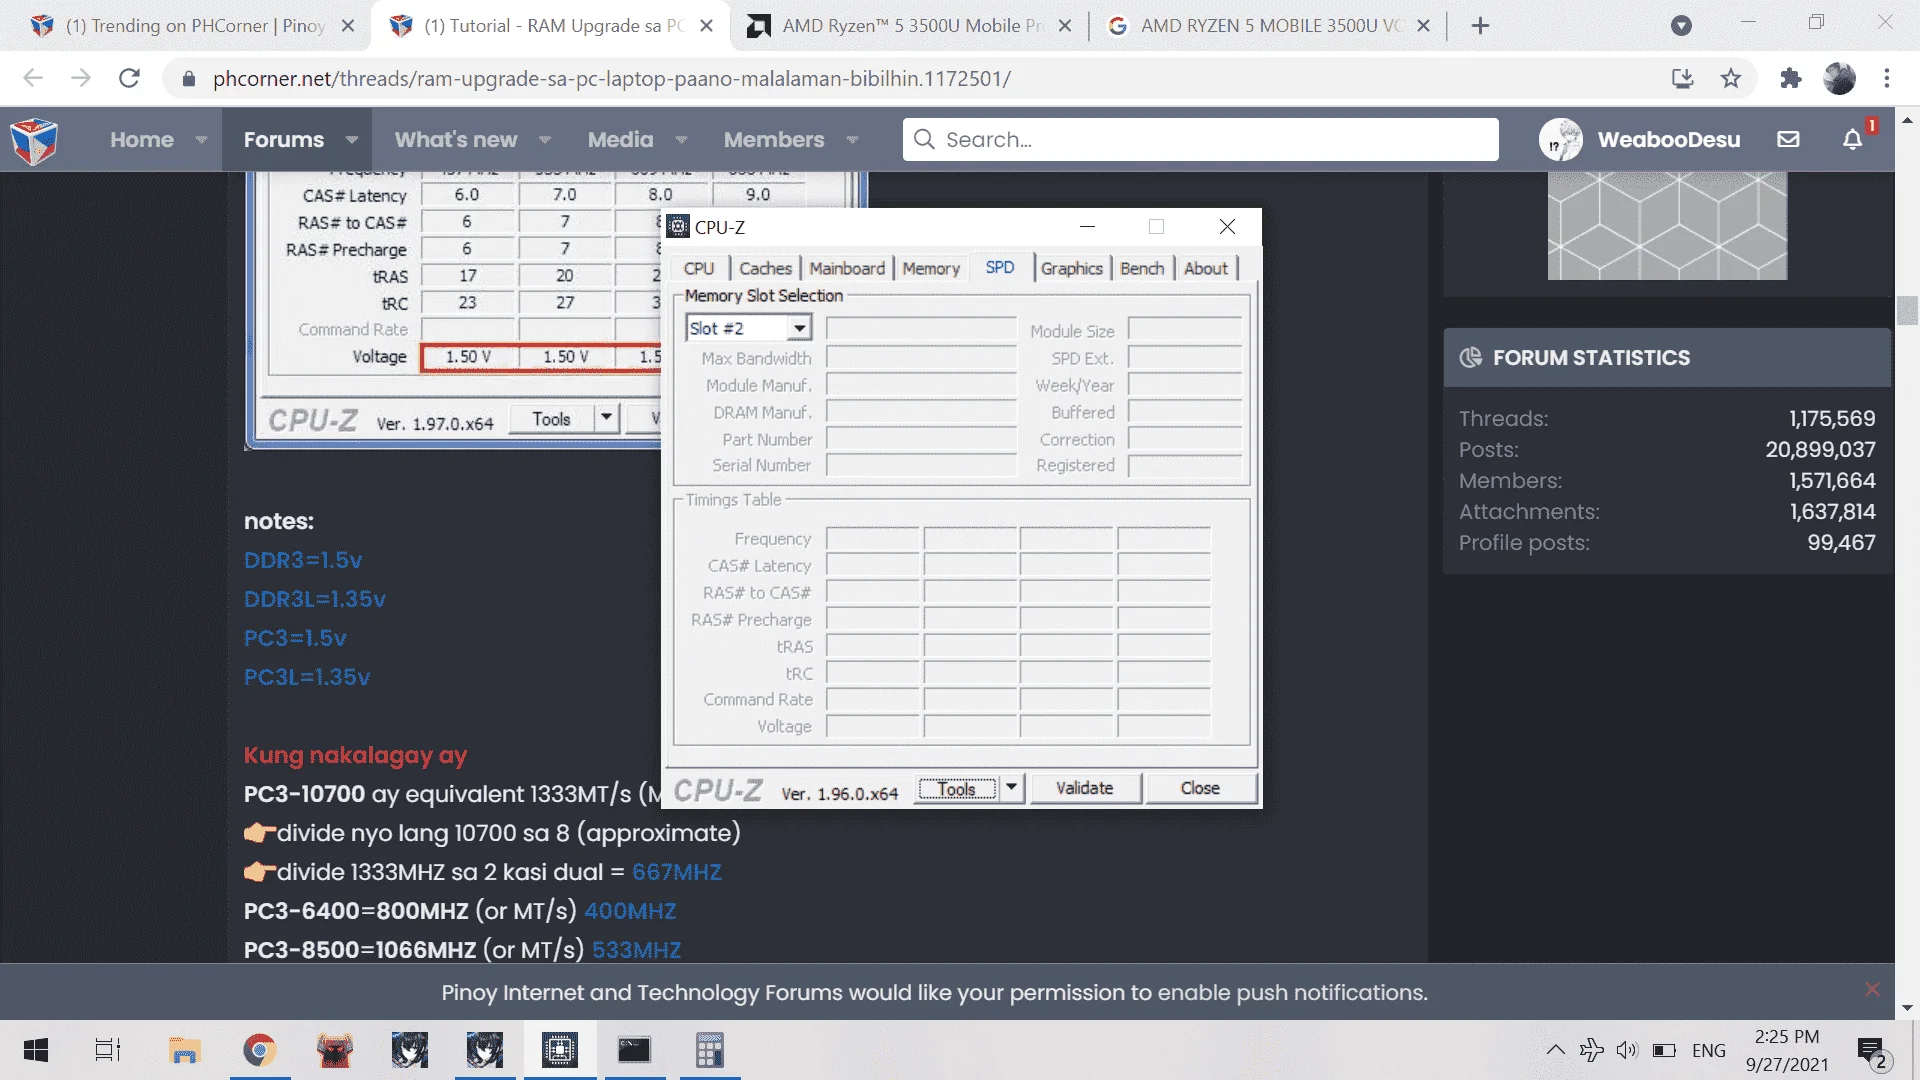
Task: Open the Forums navigation link
Action: point(284,140)
